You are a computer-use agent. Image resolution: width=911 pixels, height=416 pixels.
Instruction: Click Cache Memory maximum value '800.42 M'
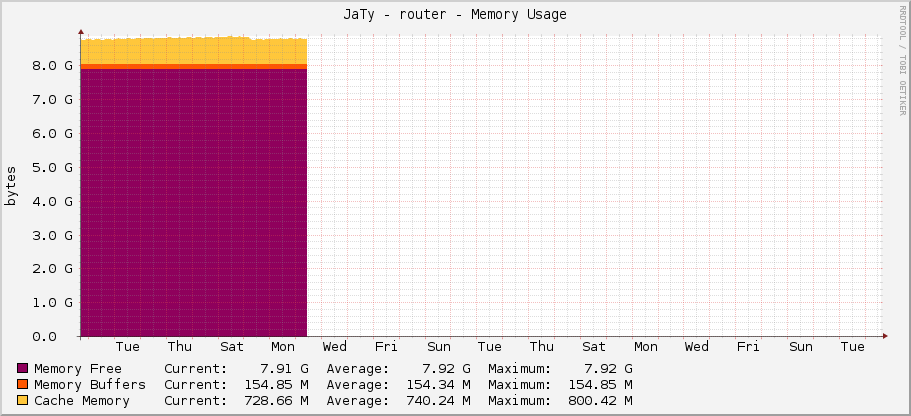tap(601, 401)
